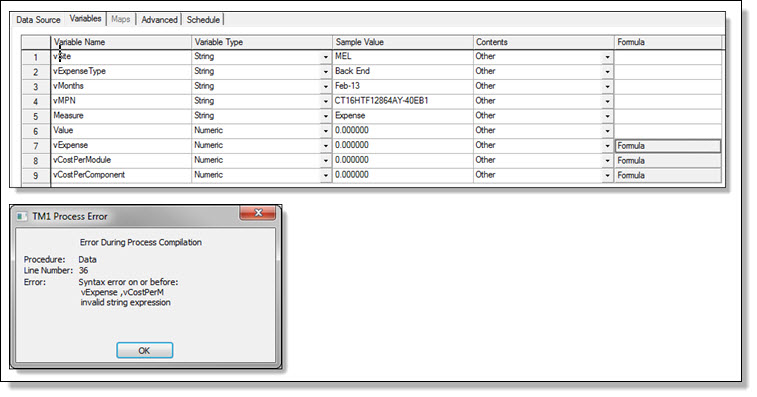
Task: Click the Formula column header
Action: click(x=668, y=42)
